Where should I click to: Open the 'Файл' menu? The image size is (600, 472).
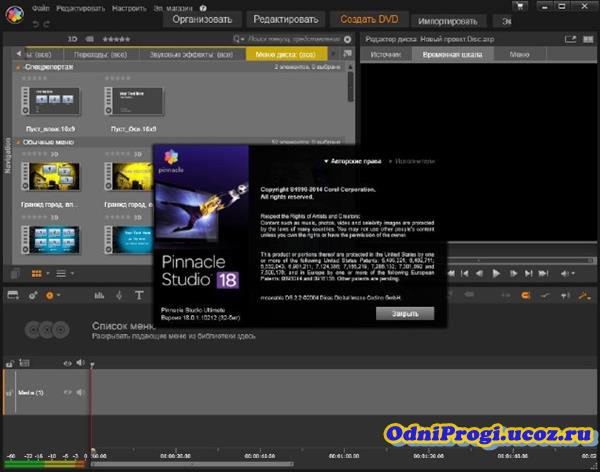coord(40,7)
